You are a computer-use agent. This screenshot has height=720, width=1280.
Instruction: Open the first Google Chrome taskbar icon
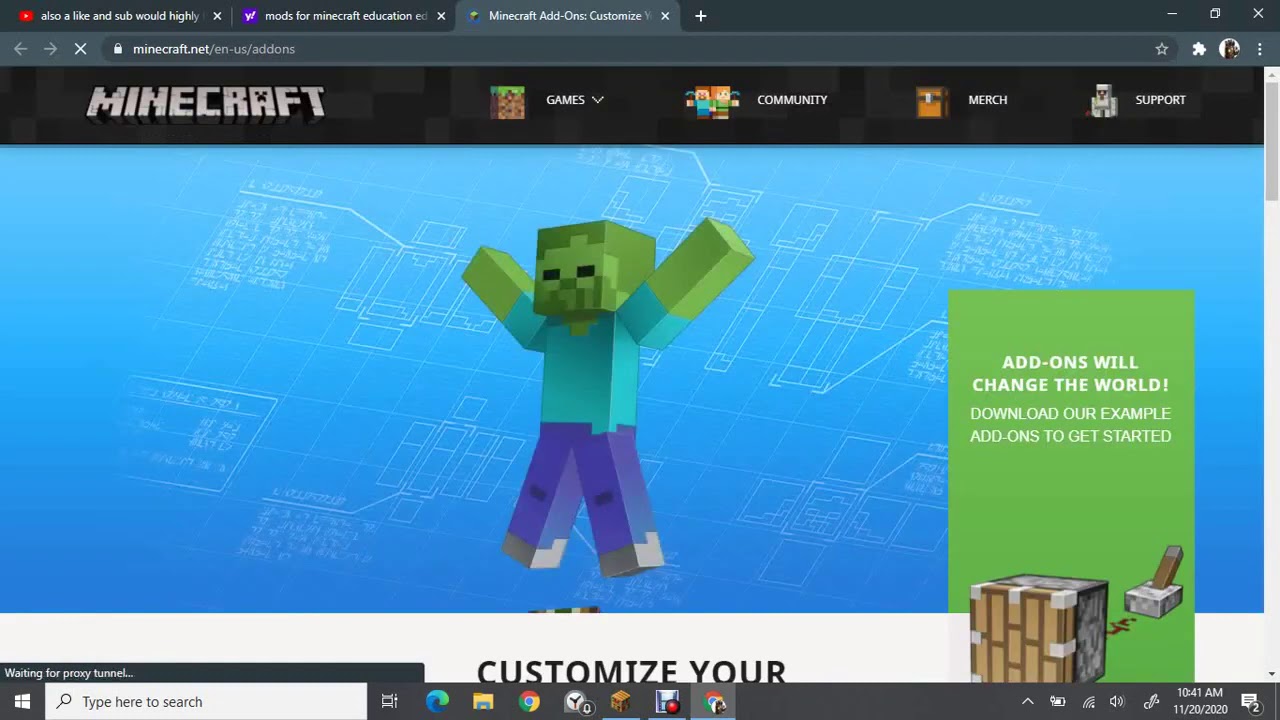click(x=530, y=702)
